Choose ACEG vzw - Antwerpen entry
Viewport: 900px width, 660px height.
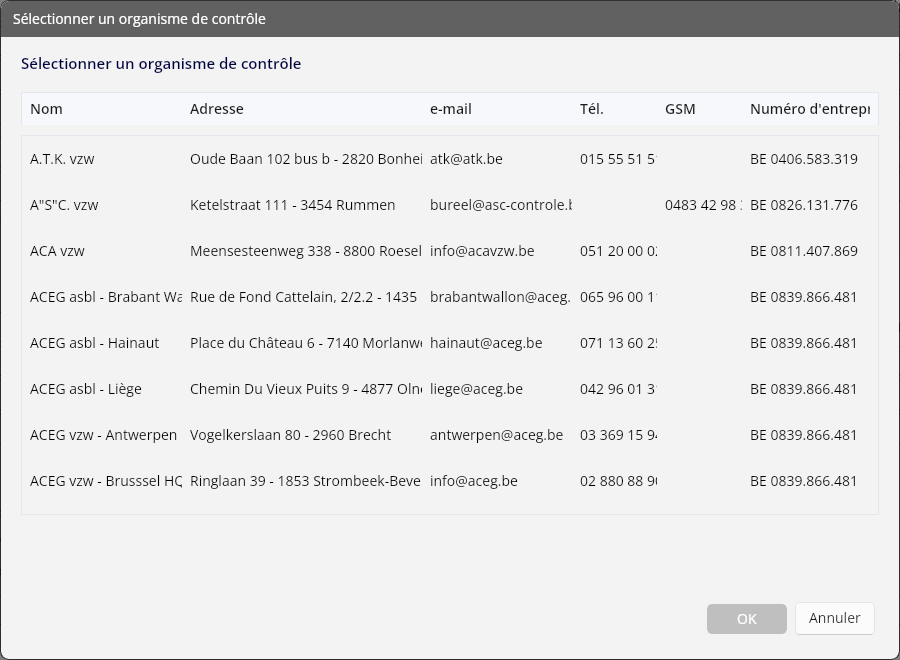[x=449, y=434]
